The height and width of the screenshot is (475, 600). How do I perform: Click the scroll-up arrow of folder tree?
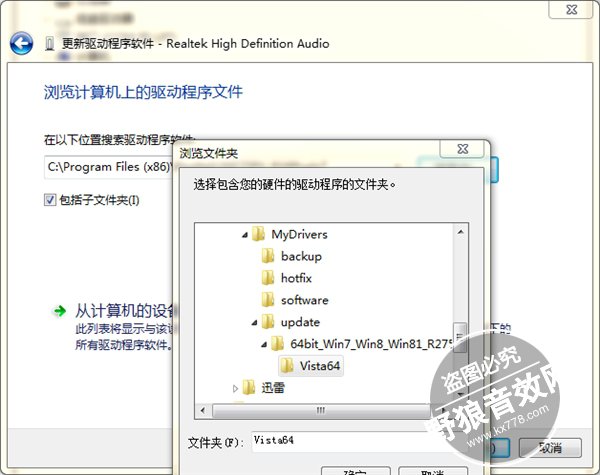click(460, 232)
